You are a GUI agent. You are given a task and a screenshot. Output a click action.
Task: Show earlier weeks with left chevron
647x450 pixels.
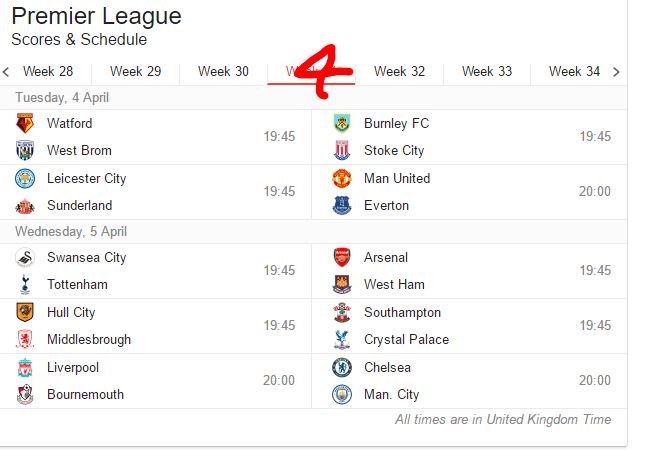point(6,72)
